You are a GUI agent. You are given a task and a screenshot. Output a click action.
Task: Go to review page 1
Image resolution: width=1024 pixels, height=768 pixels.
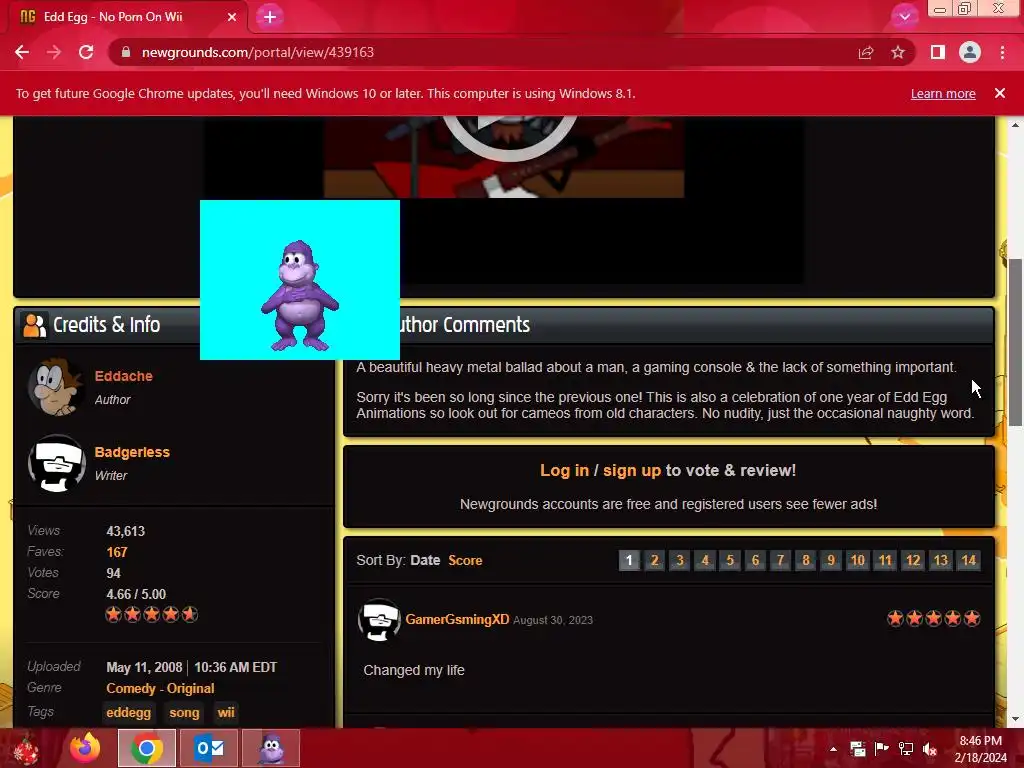pos(629,560)
